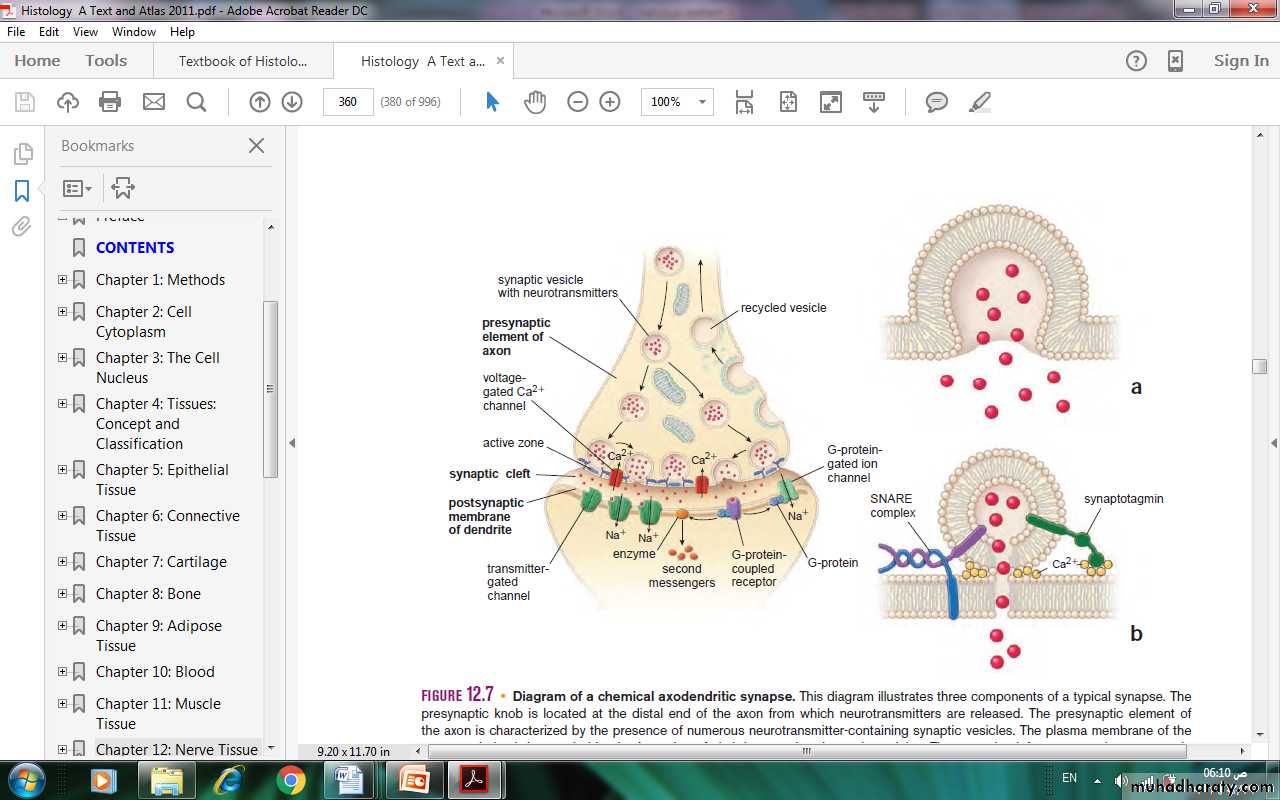Click the page number input field

pyautogui.click(x=348, y=102)
